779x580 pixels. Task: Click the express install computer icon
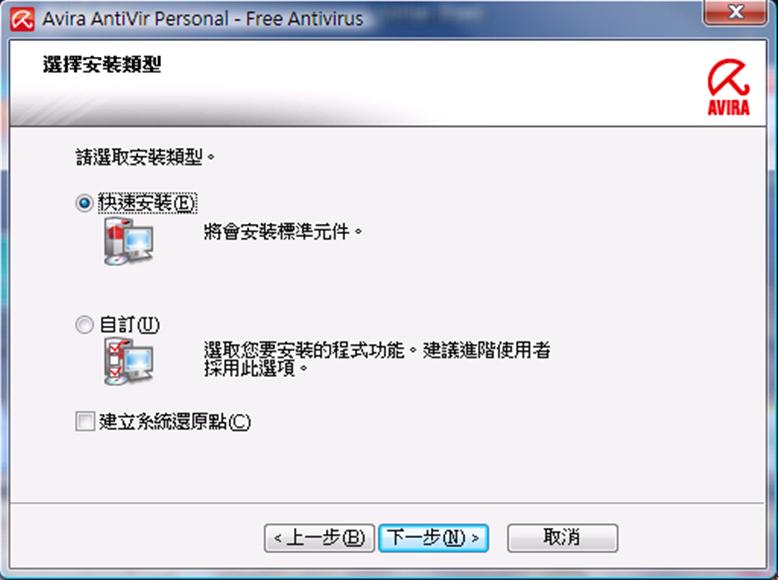tap(128, 242)
